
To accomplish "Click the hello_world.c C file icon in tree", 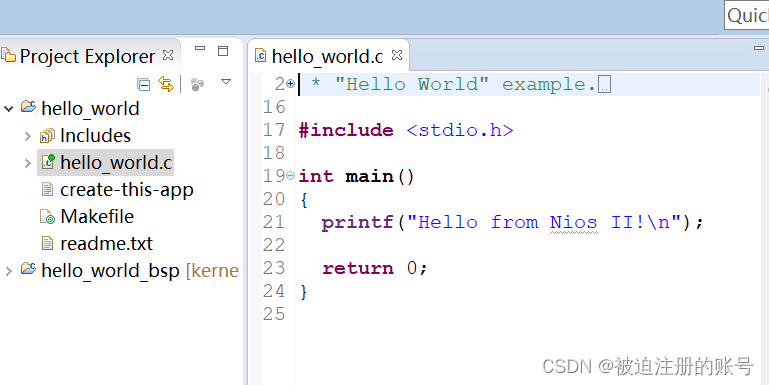I will point(47,162).
